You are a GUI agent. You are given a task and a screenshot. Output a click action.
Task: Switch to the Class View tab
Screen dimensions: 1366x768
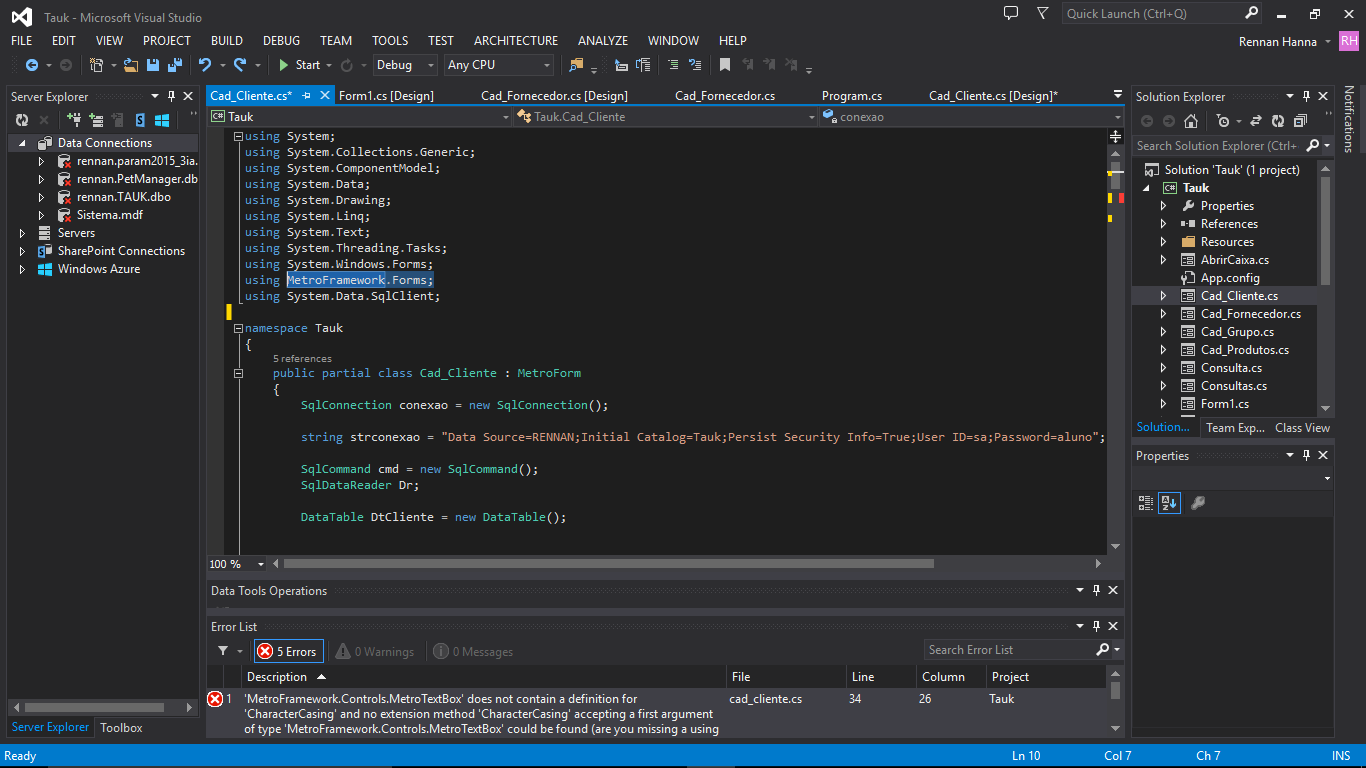pyautogui.click(x=1302, y=427)
